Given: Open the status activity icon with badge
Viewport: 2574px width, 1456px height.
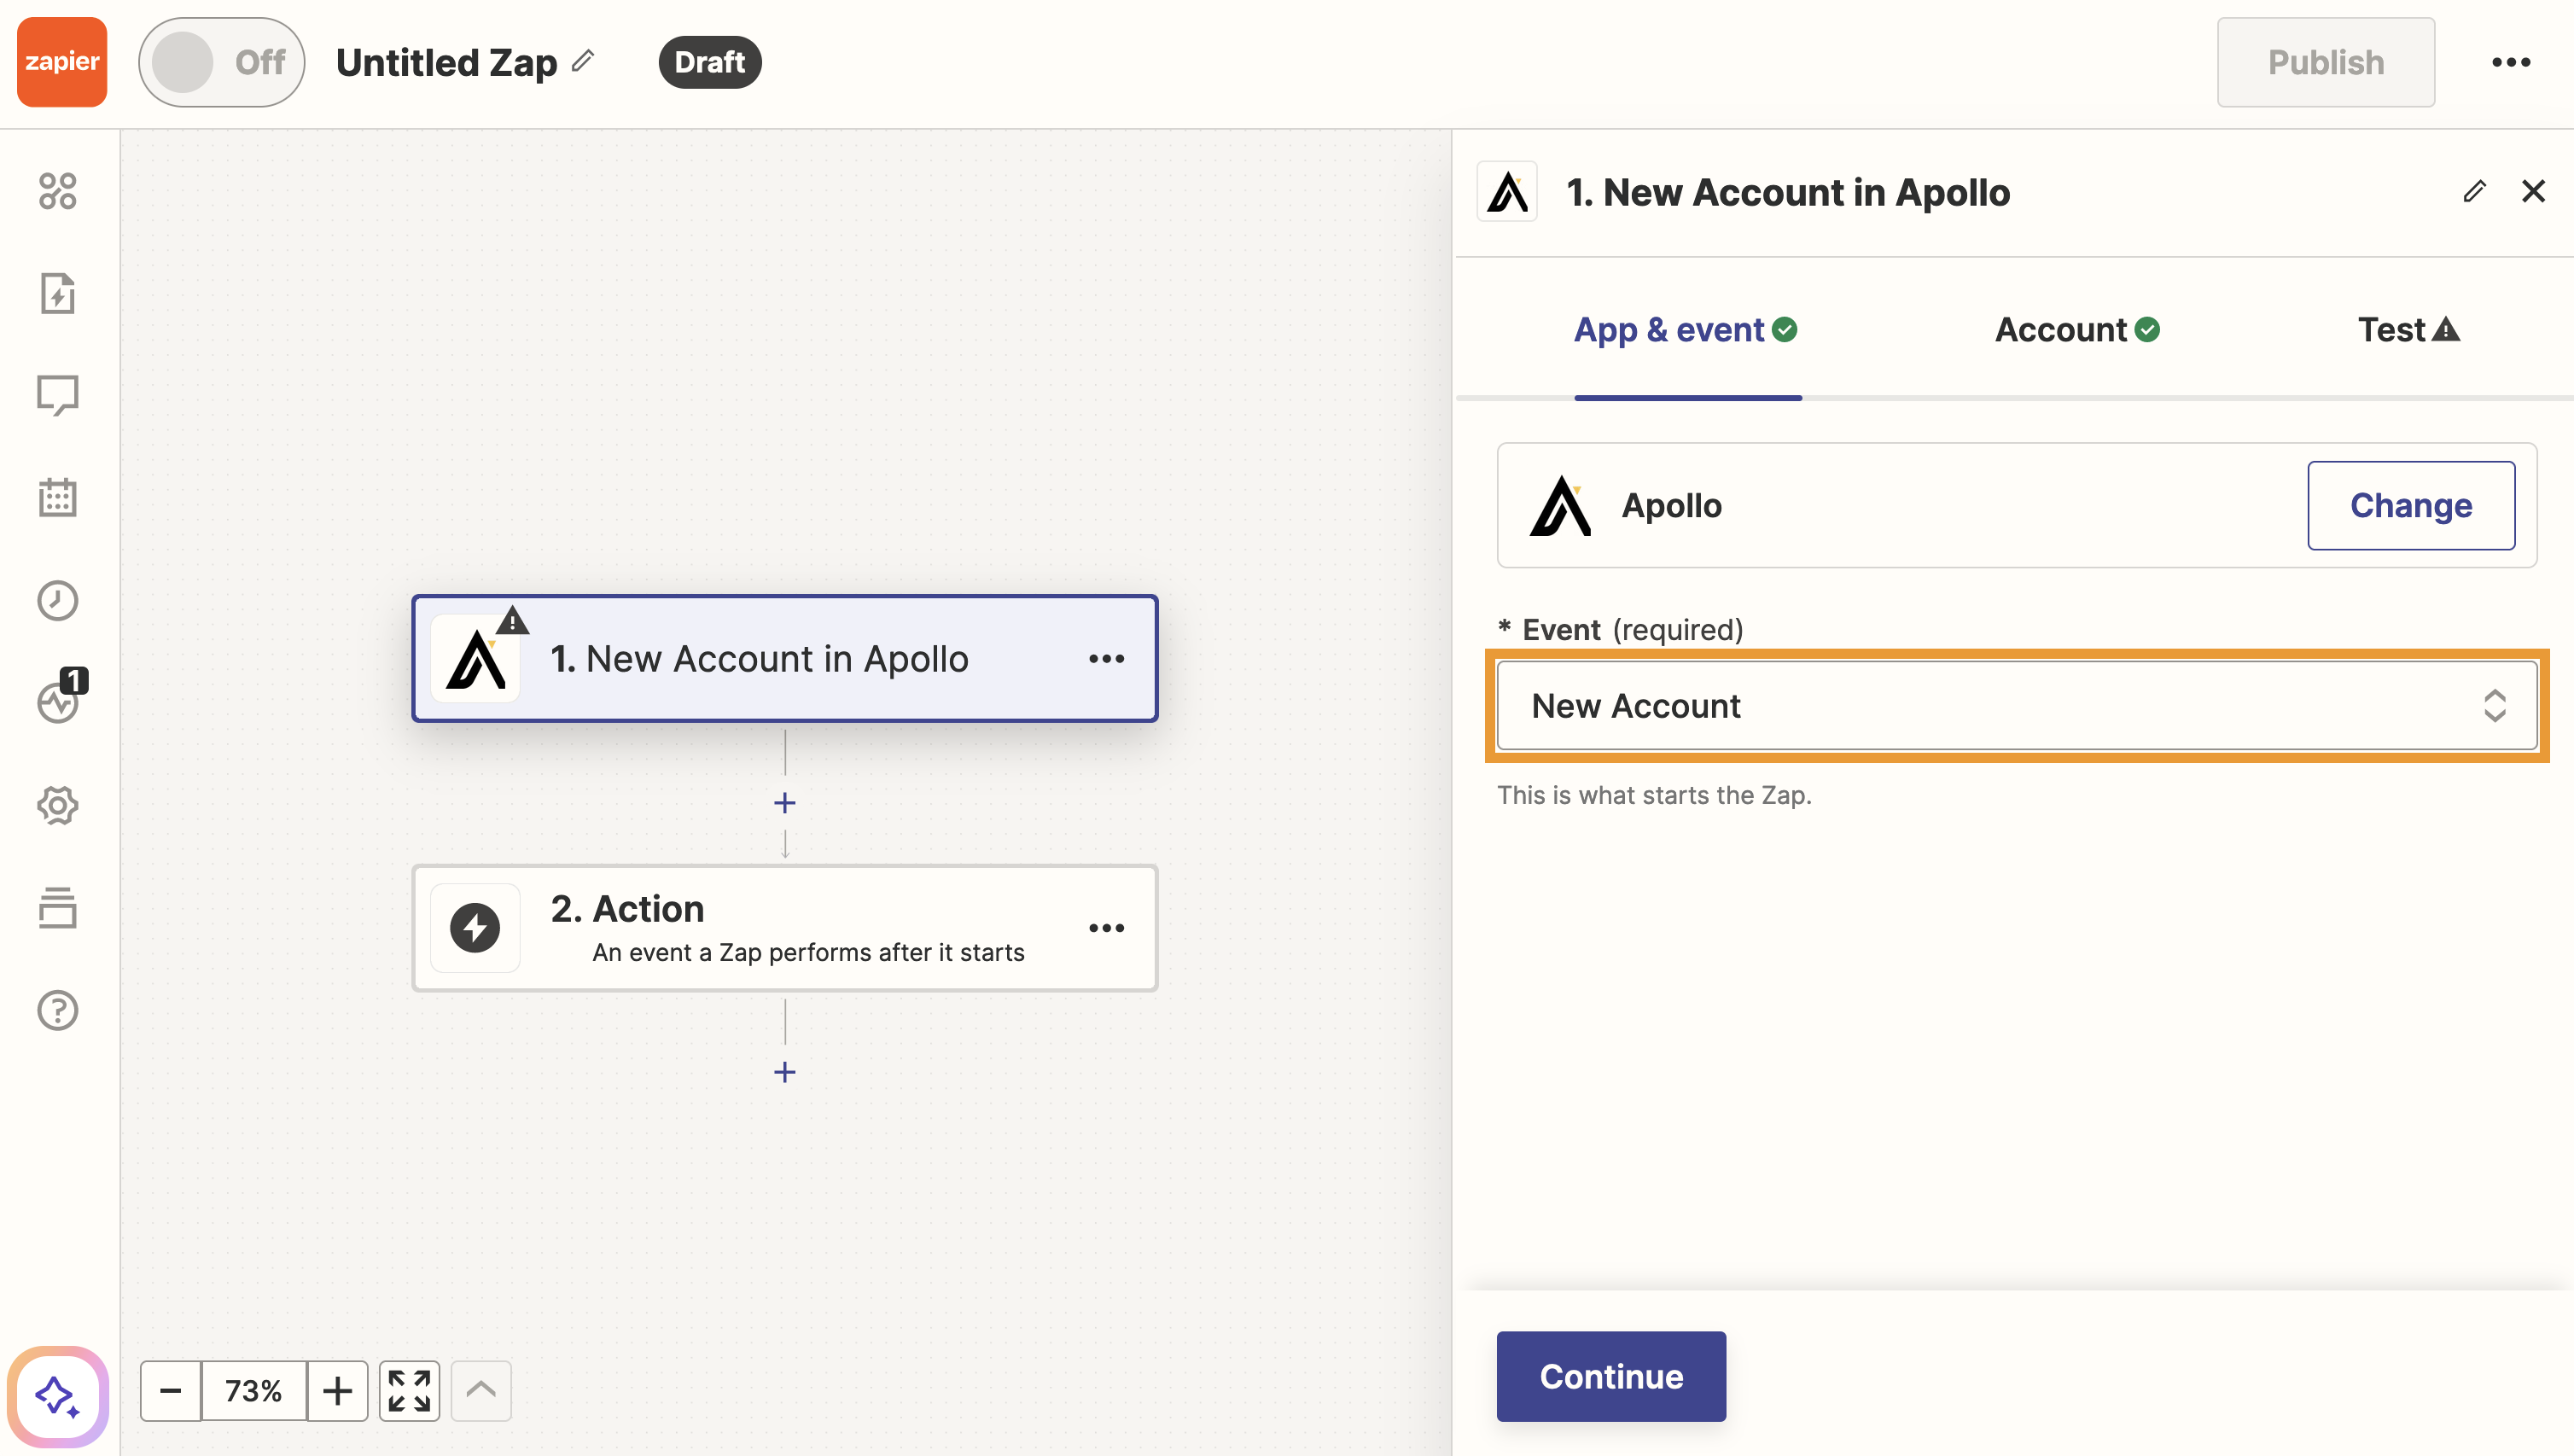Looking at the screenshot, I should pos(59,698).
